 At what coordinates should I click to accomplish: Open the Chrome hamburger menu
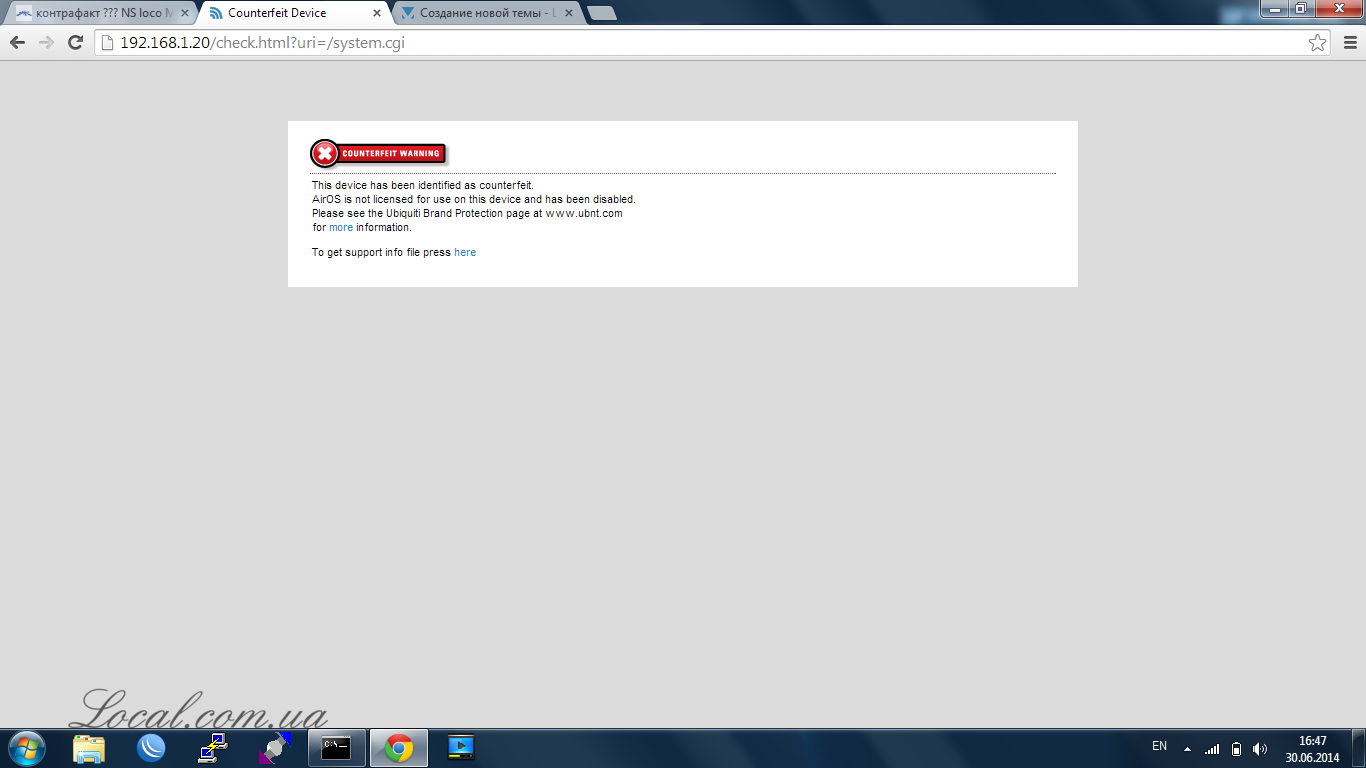pos(1349,42)
